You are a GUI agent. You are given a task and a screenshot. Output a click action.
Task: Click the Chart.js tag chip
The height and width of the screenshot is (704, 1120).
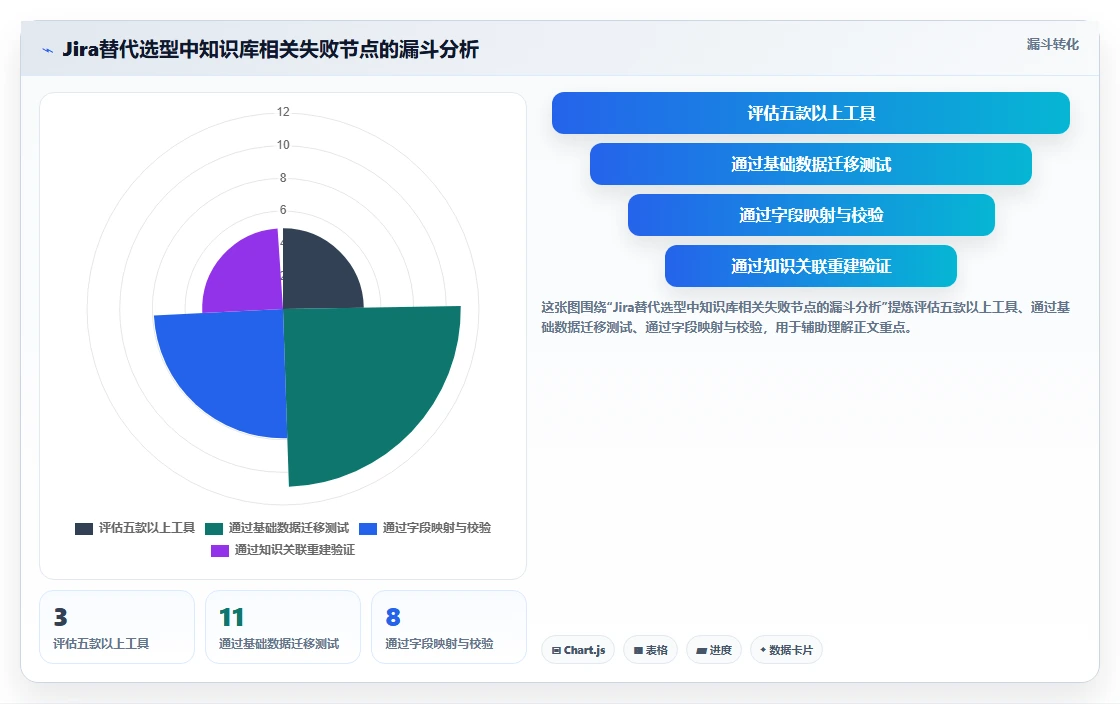(x=578, y=650)
